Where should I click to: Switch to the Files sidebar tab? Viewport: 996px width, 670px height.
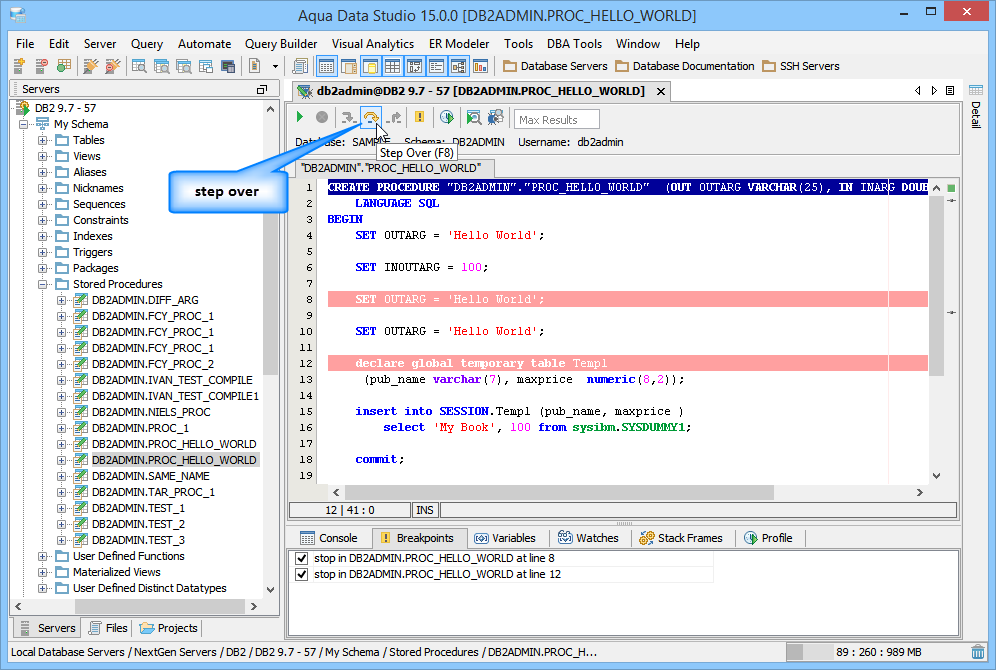(x=108, y=628)
